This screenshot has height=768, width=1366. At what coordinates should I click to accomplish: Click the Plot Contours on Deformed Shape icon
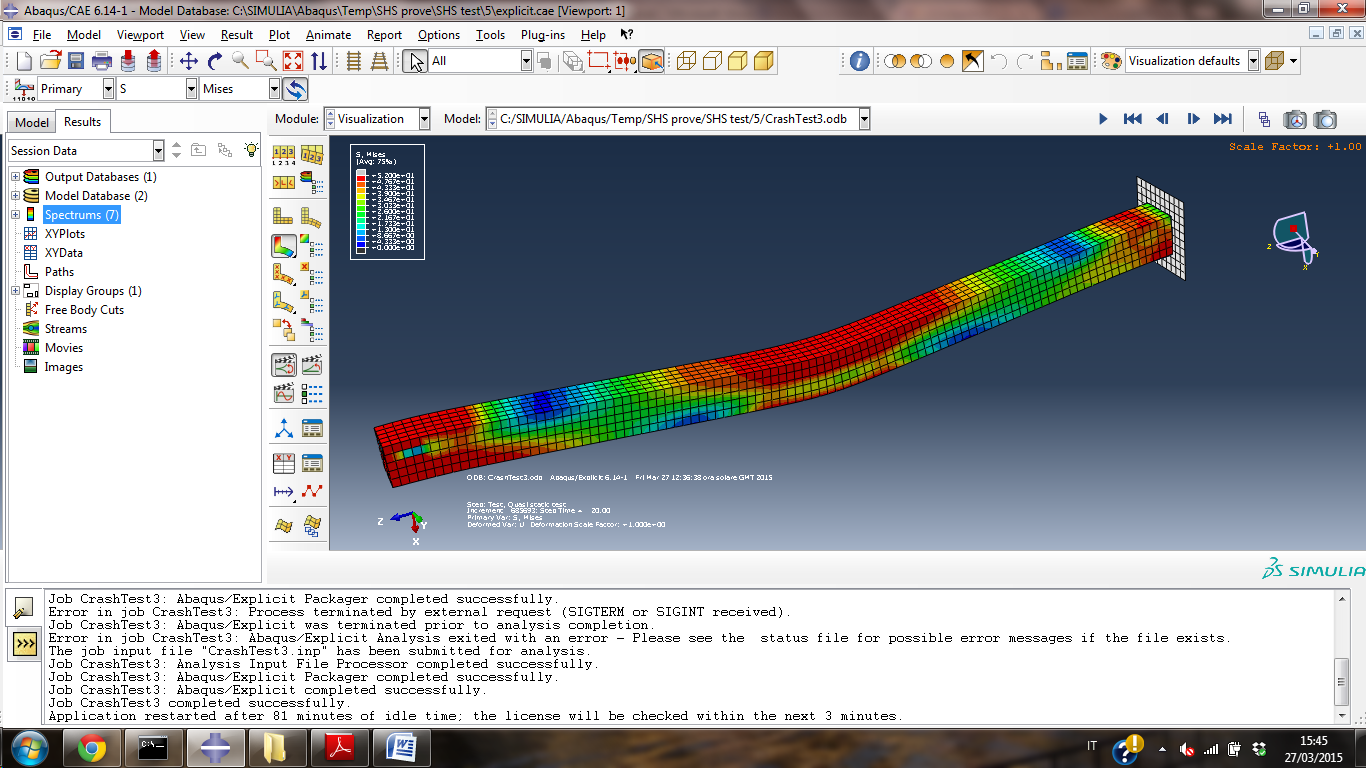click(284, 245)
